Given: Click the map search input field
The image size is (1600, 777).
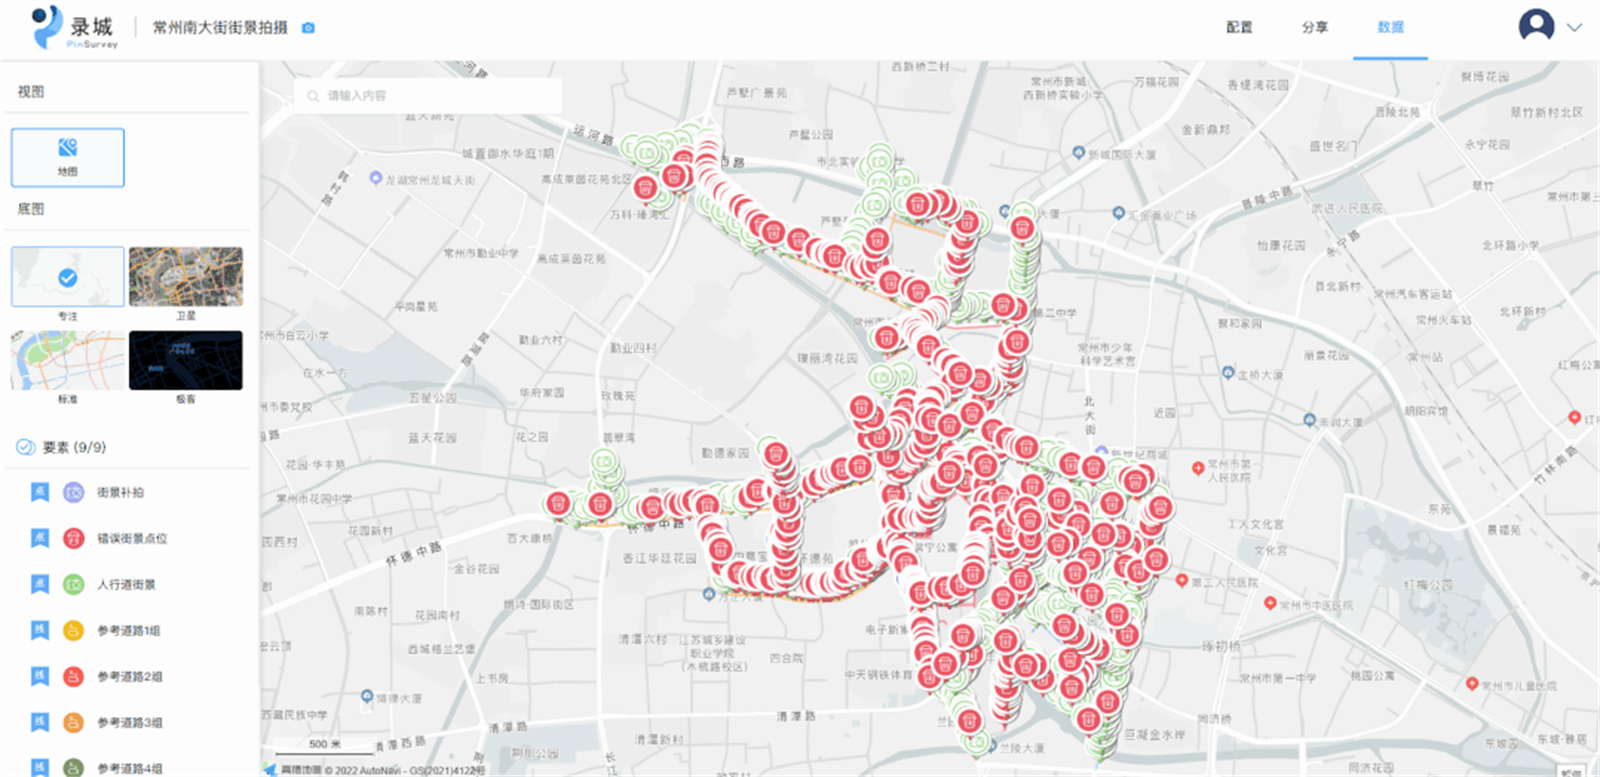Looking at the screenshot, I should coord(430,96).
